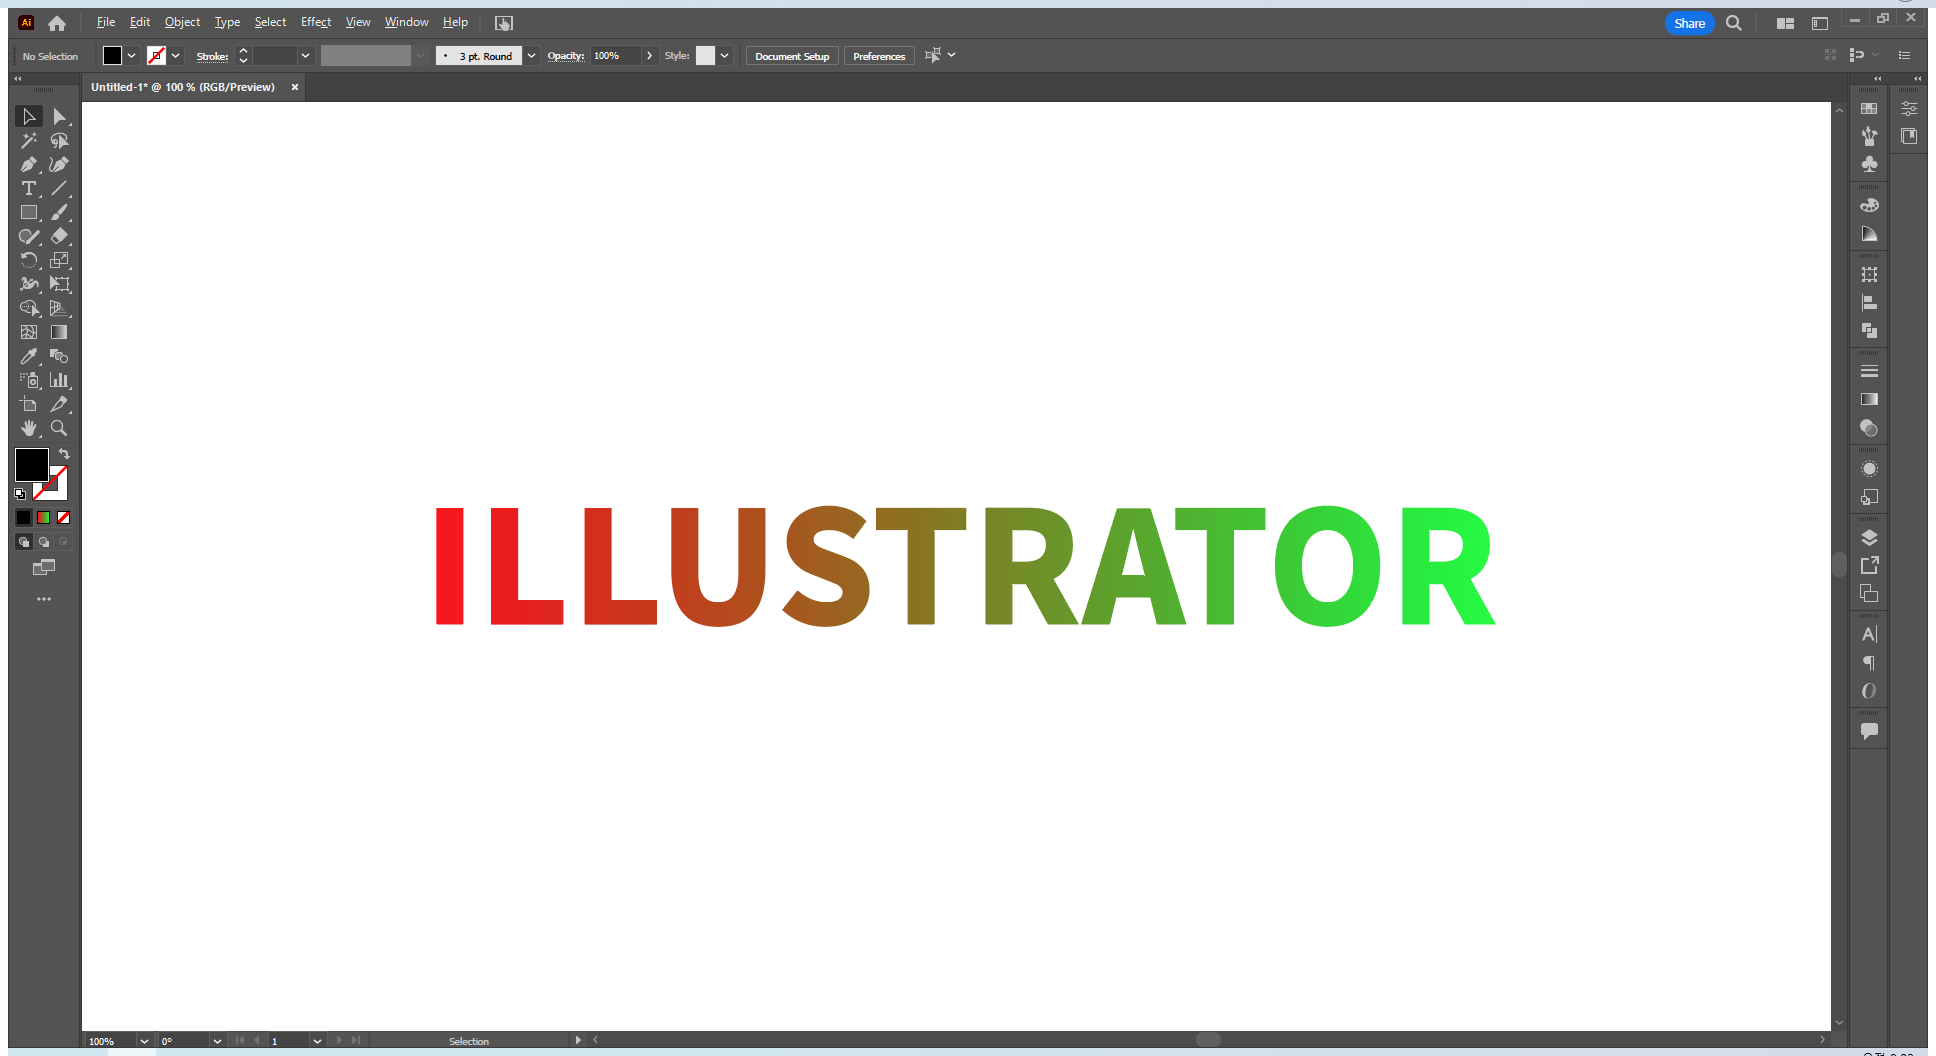Open the rotation angle dropdown
The image size is (1936, 1056).
coord(217,1041)
